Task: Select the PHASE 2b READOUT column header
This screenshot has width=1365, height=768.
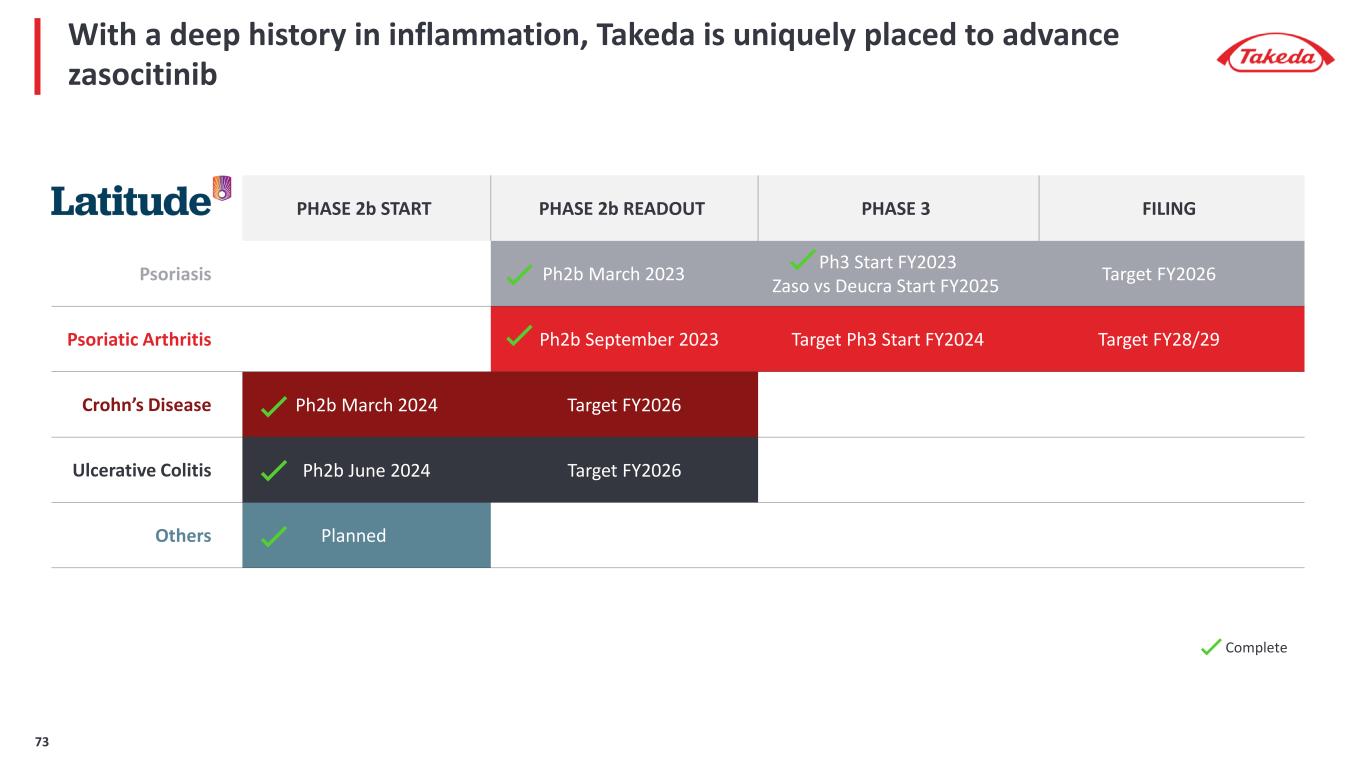Action: coord(622,209)
